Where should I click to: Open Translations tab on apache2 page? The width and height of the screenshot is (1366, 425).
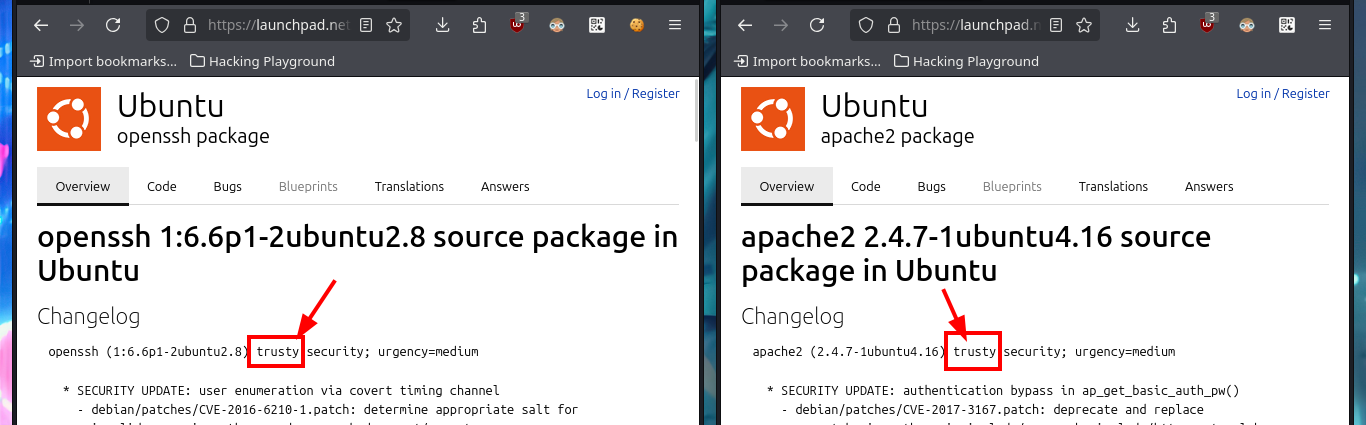pos(1113,186)
